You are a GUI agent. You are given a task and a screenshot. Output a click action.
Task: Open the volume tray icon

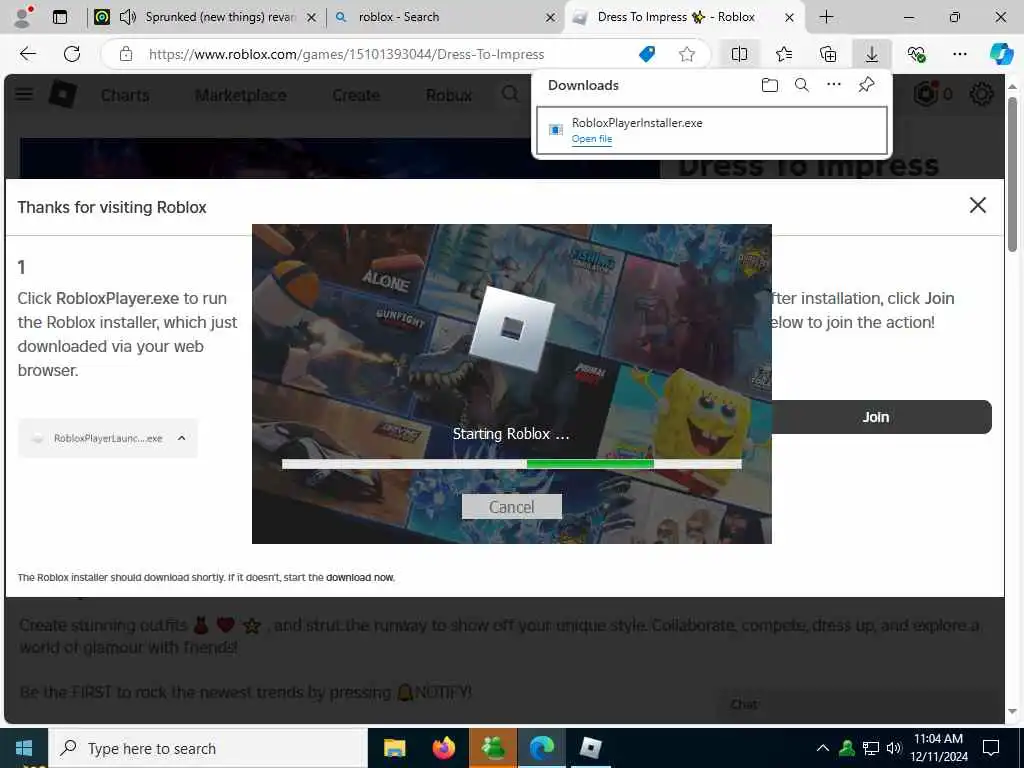(894, 748)
